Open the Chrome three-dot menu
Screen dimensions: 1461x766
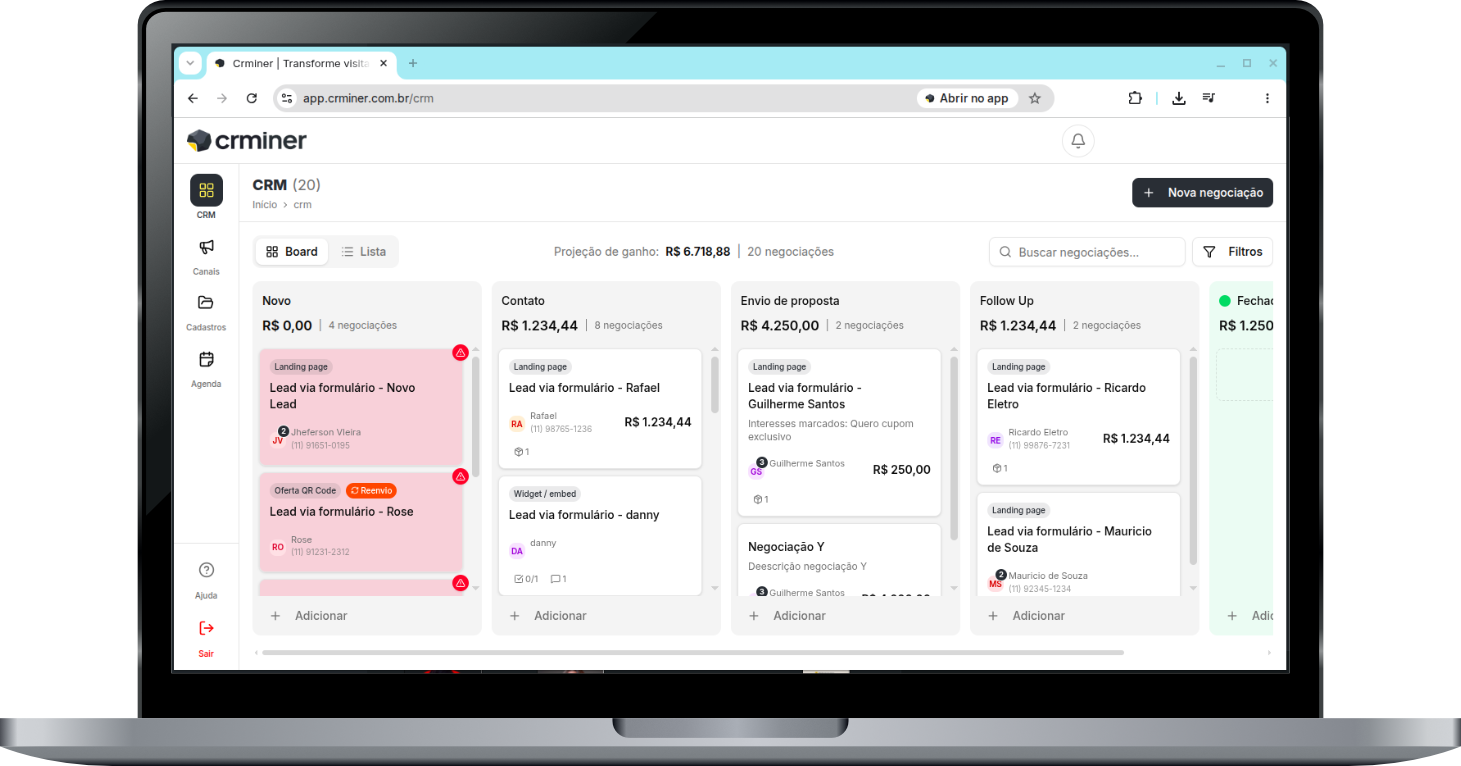(1267, 98)
